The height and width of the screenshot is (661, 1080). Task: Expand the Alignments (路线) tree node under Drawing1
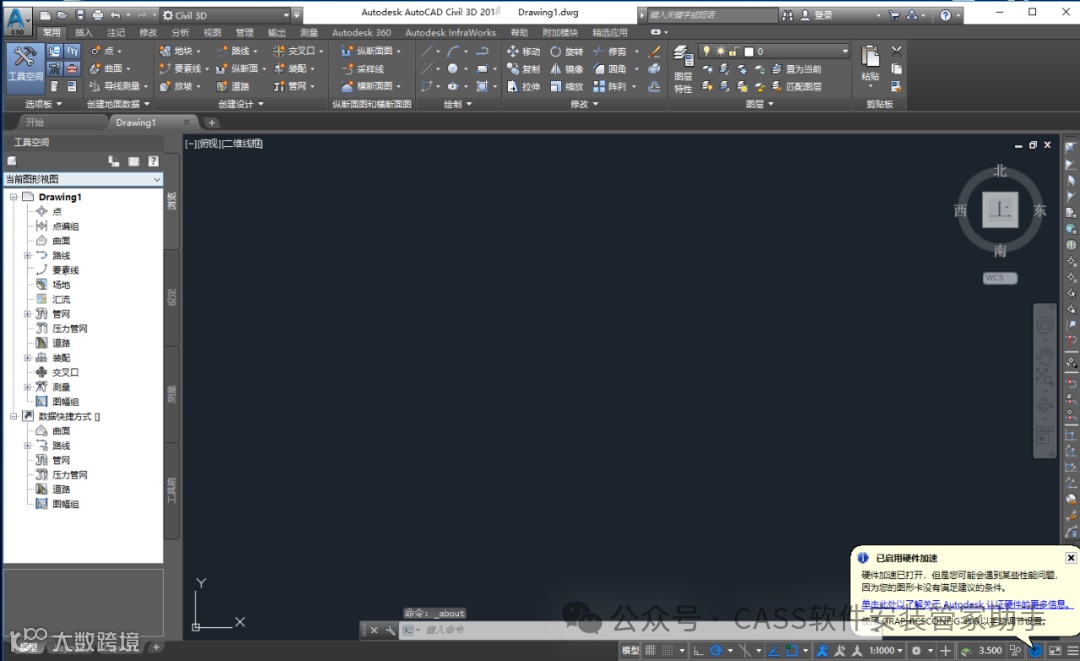point(28,255)
